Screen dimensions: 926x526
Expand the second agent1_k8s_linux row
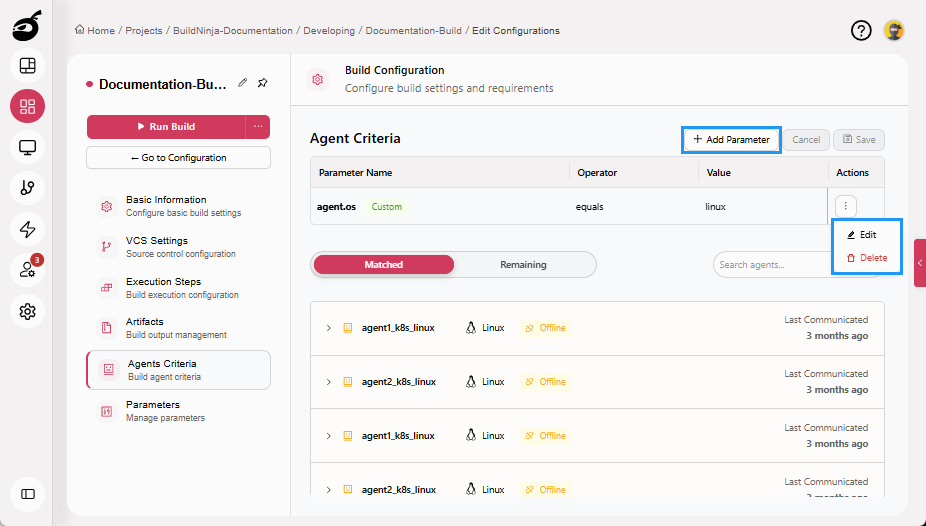(x=328, y=436)
